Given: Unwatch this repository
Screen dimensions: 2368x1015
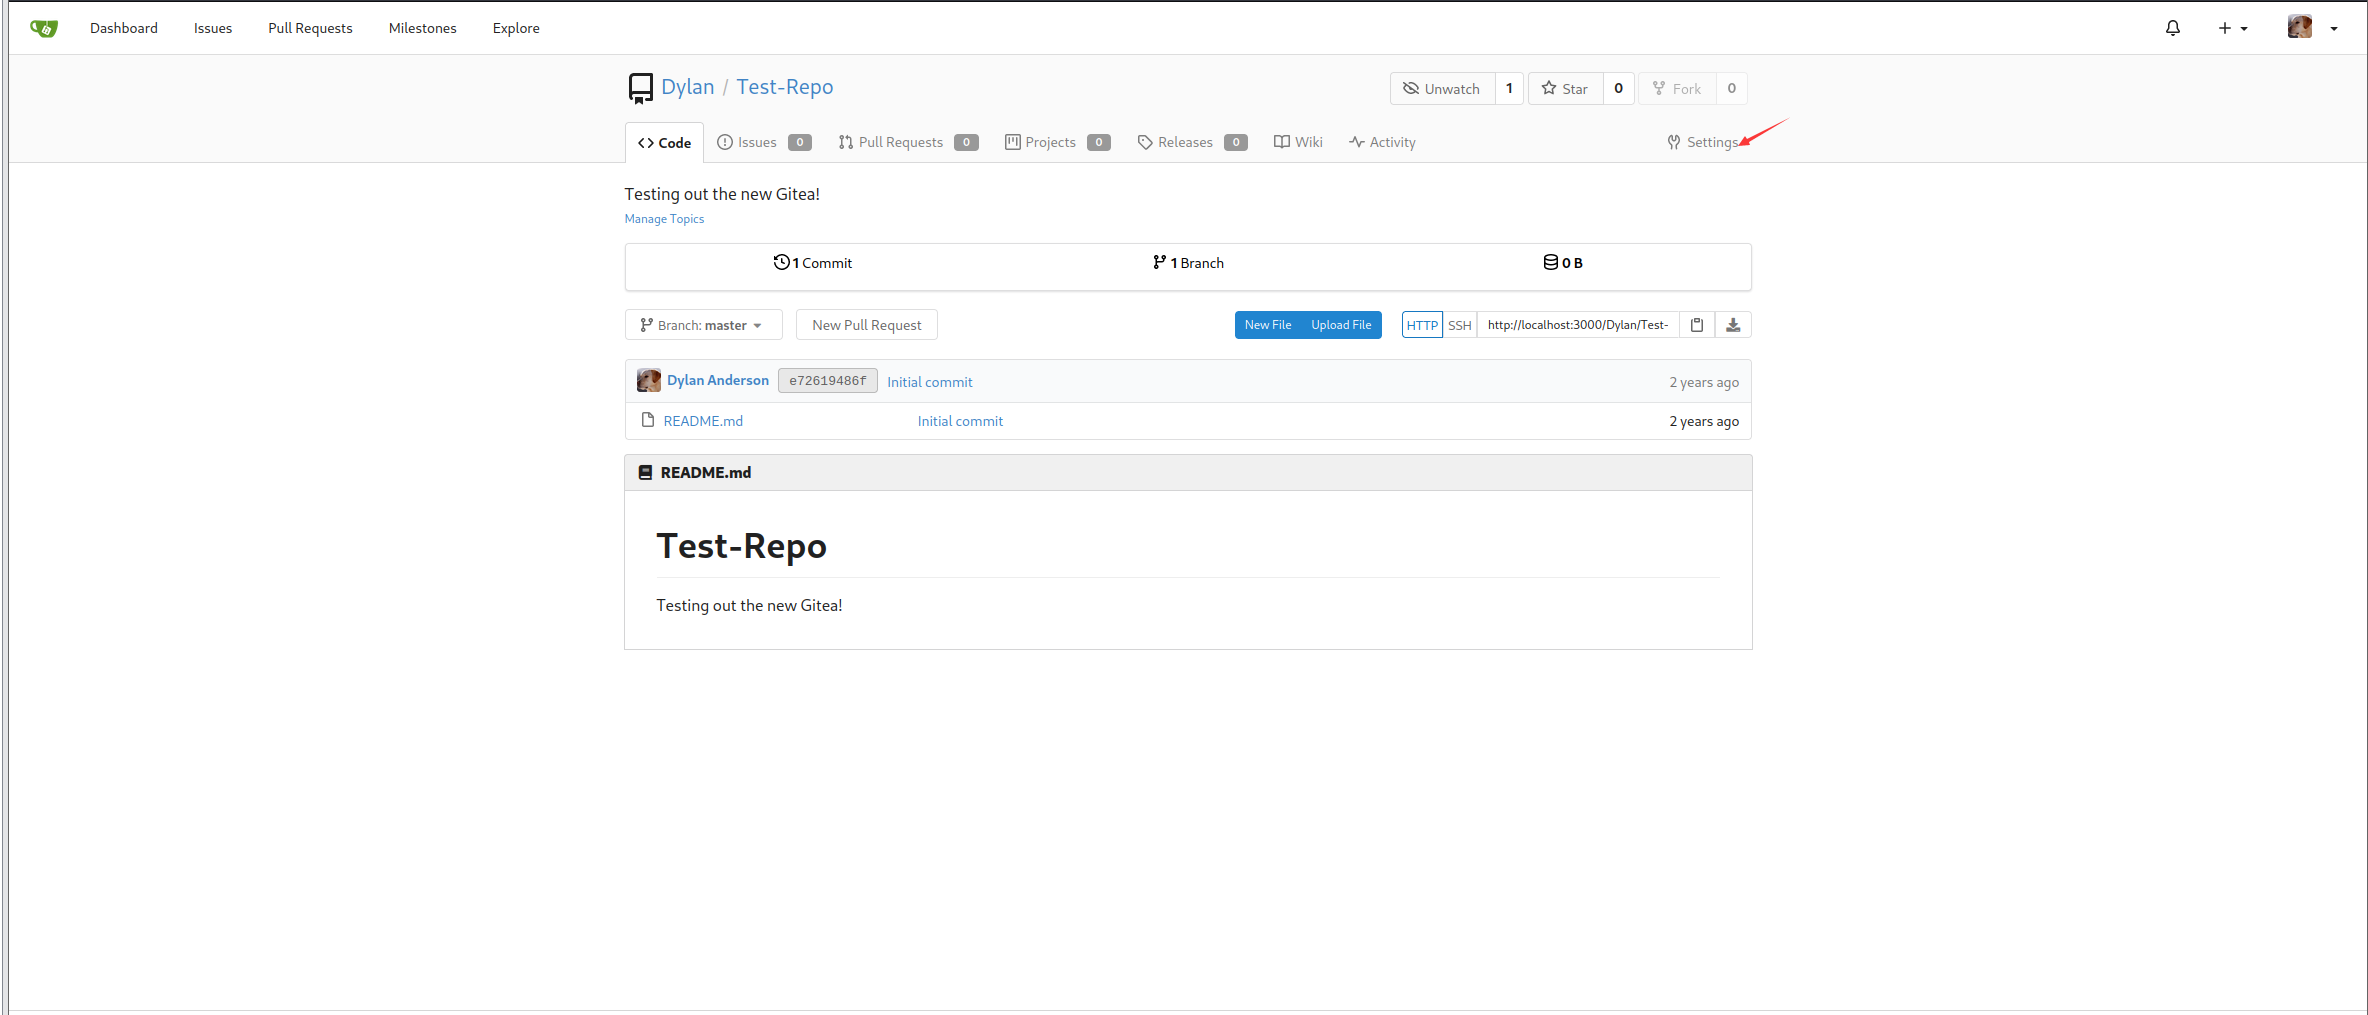Looking at the screenshot, I should point(1442,89).
